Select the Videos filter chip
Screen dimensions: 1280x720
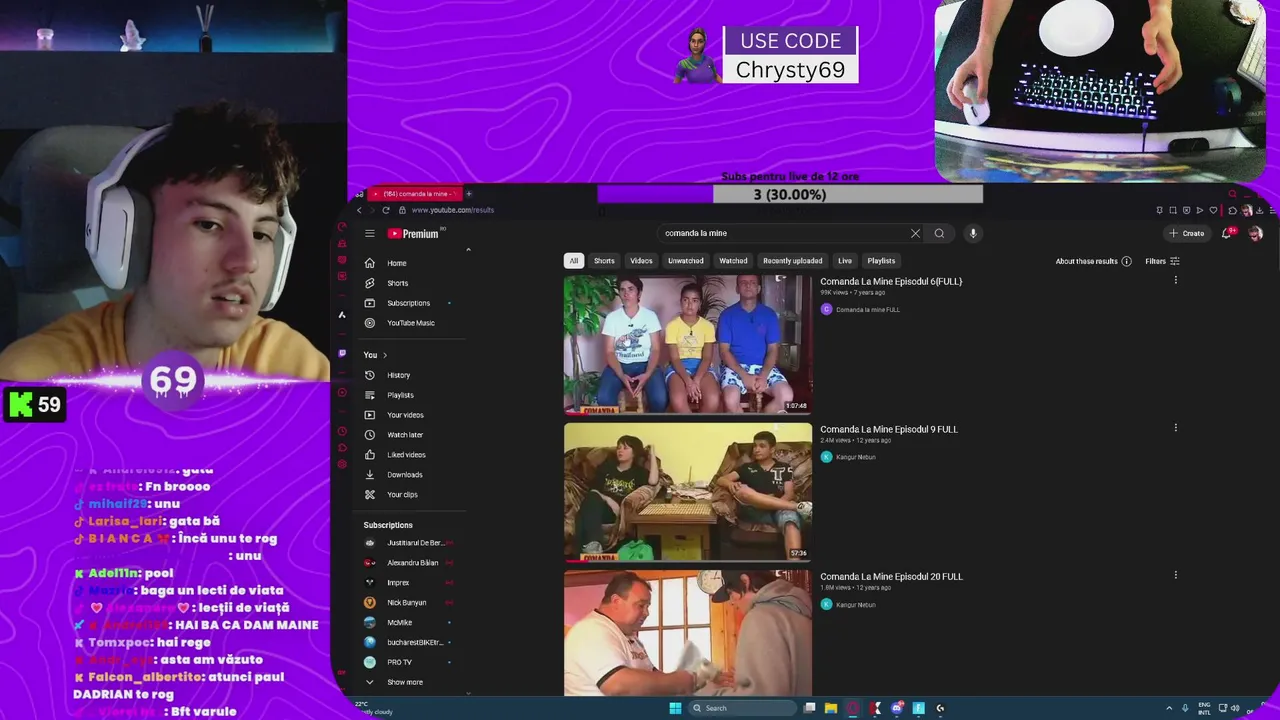(x=641, y=261)
